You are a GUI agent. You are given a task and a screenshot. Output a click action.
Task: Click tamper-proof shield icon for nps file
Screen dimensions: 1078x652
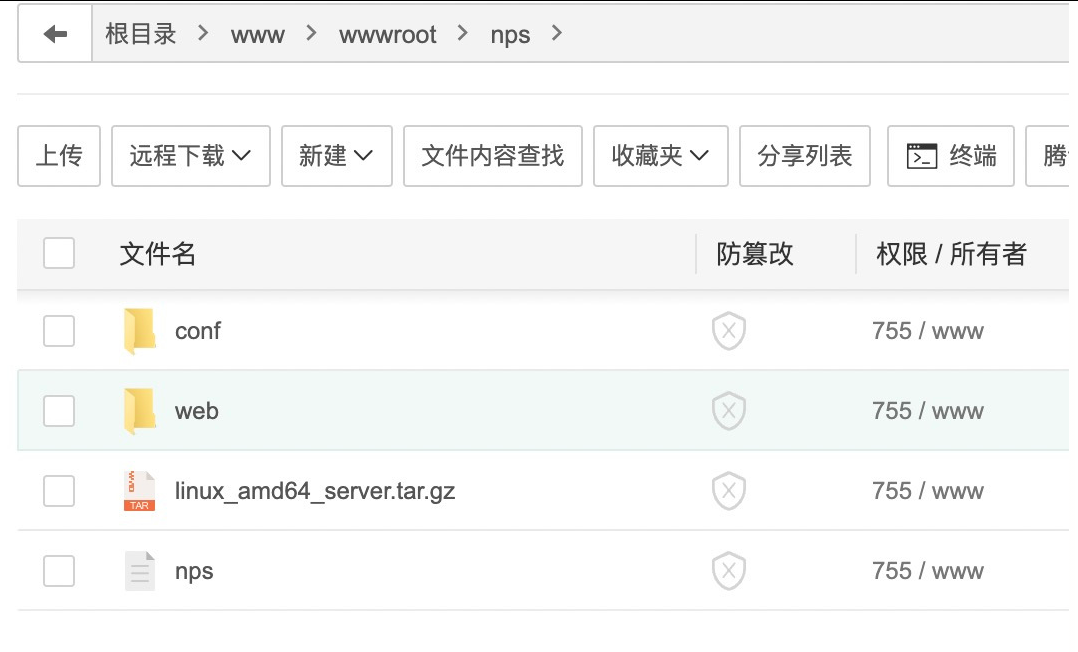click(x=729, y=571)
